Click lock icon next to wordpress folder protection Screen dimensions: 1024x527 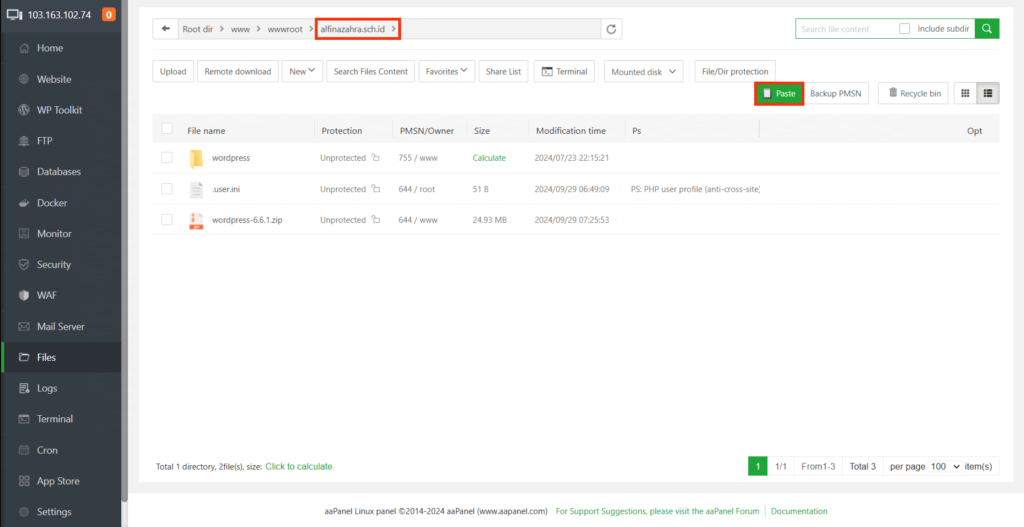point(376,158)
